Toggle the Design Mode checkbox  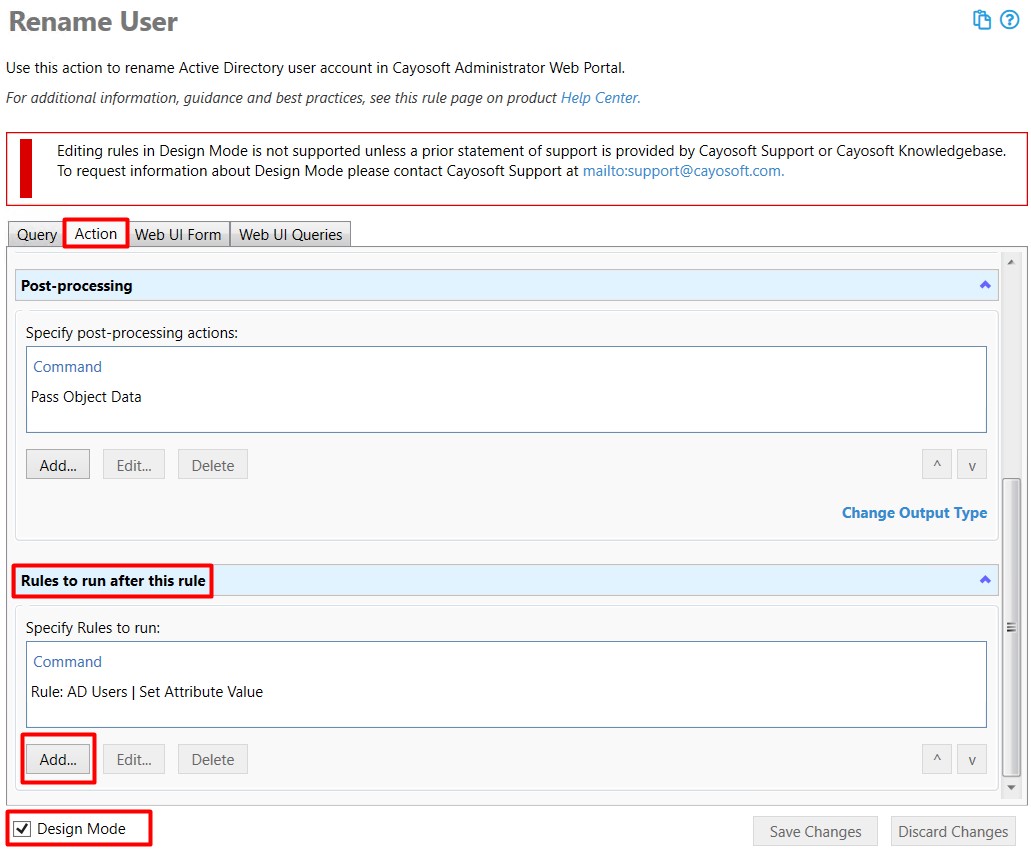pyautogui.click(x=22, y=828)
